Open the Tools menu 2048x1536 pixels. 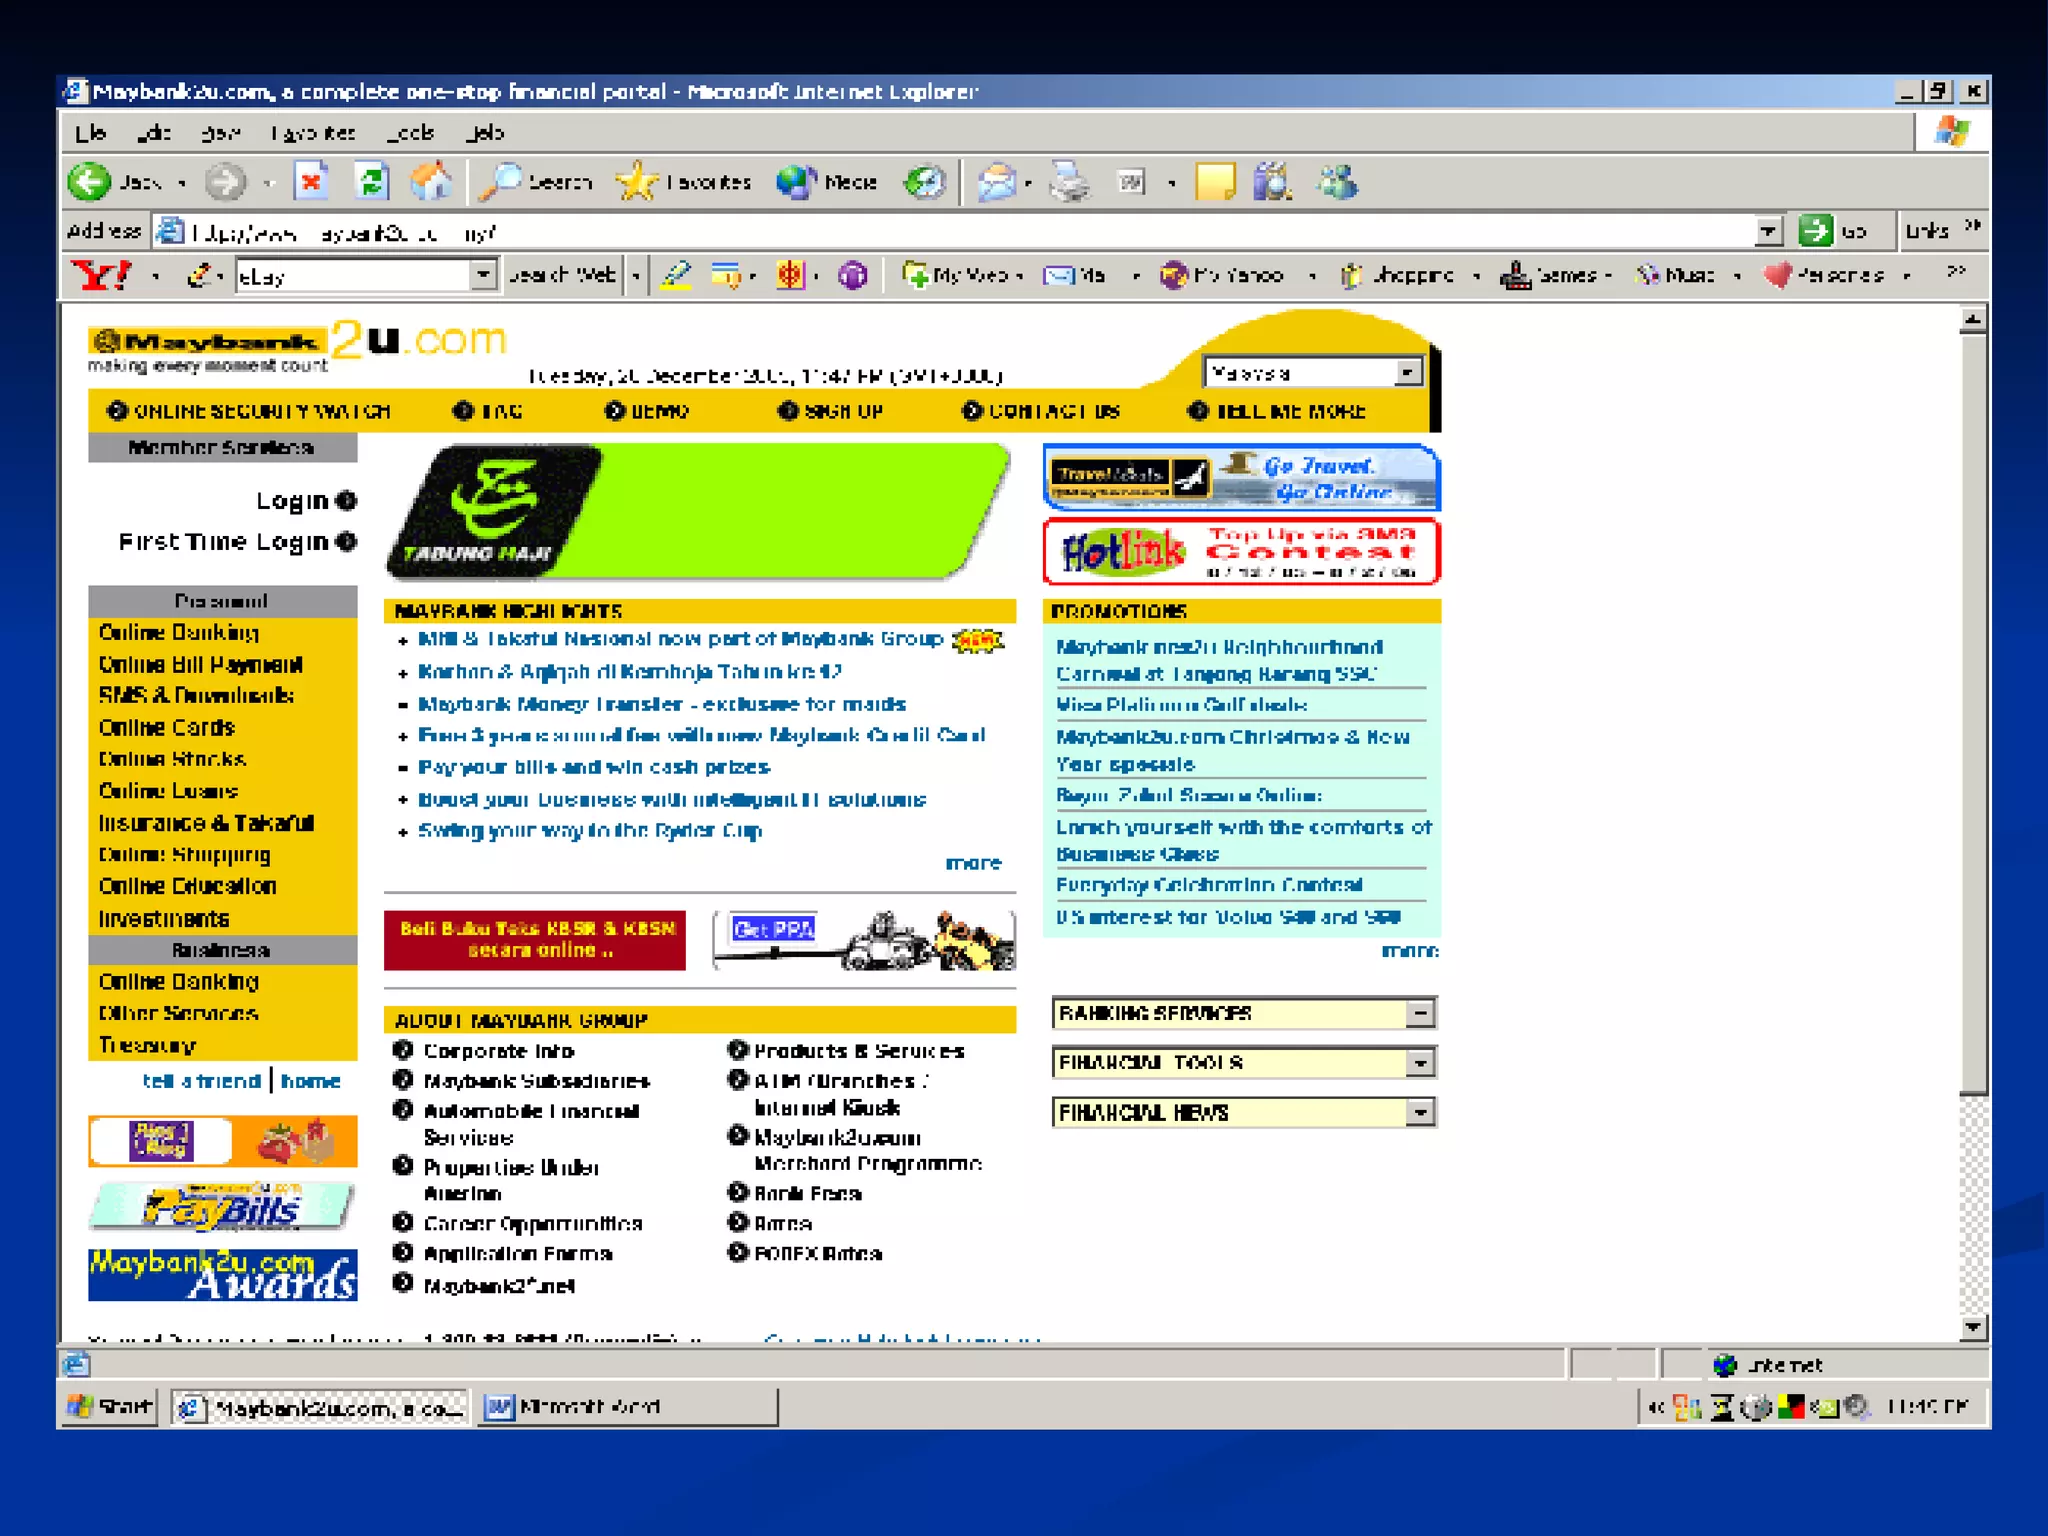click(410, 133)
